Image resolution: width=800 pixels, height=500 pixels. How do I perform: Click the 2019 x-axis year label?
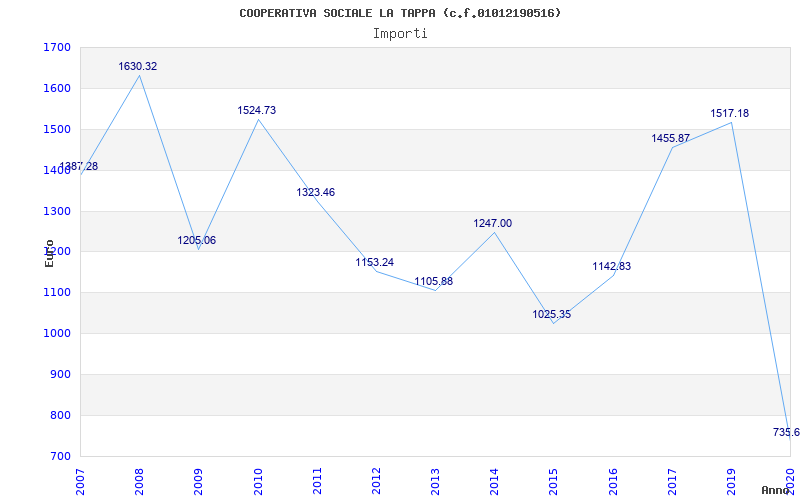(731, 481)
